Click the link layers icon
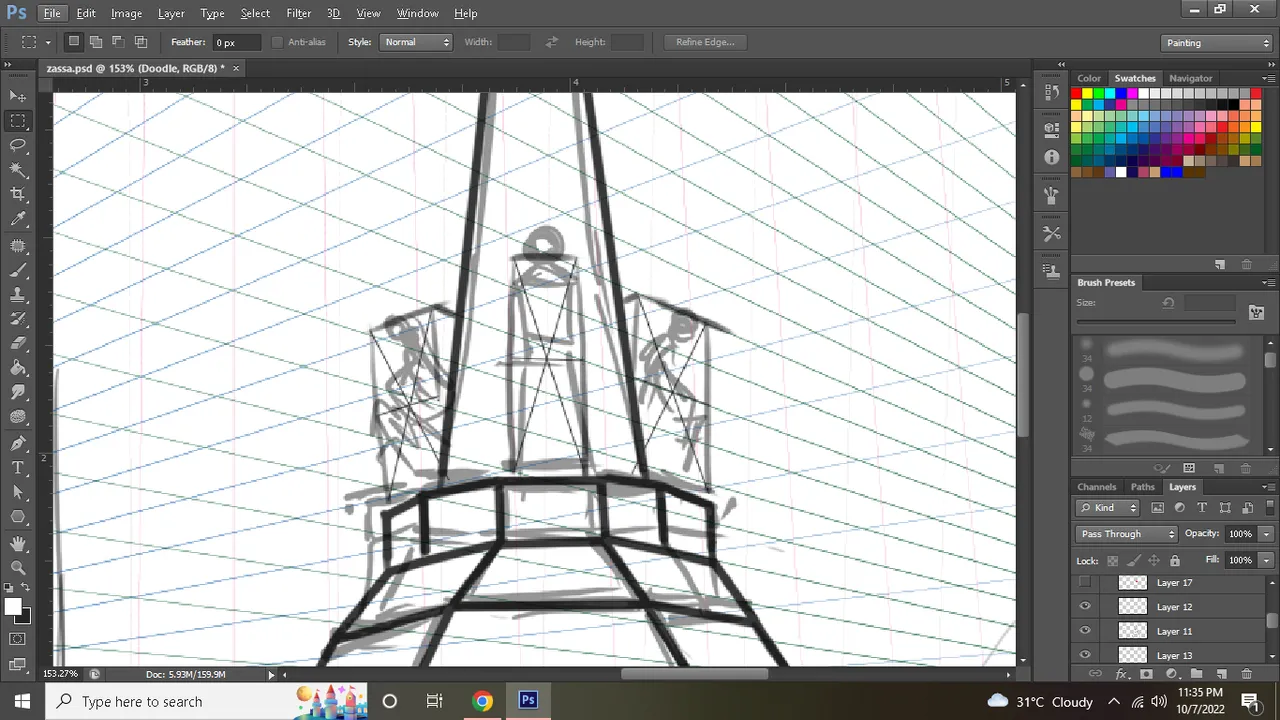 [1095, 674]
